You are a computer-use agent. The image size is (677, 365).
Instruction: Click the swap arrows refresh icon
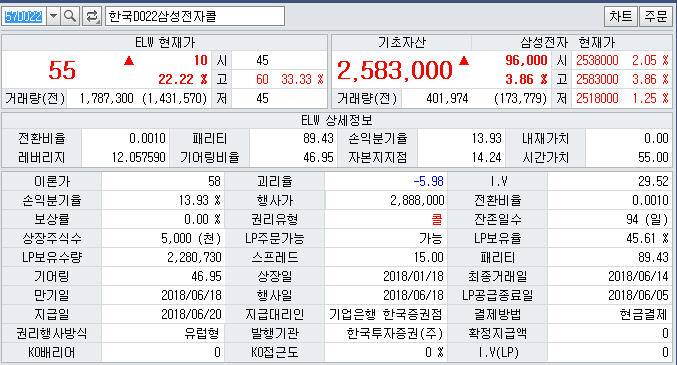click(91, 16)
